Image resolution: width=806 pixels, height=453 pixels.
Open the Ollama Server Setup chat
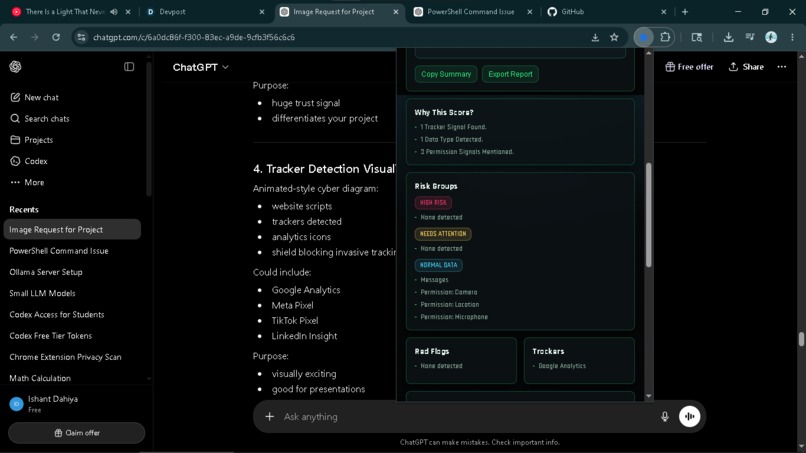pos(71,272)
